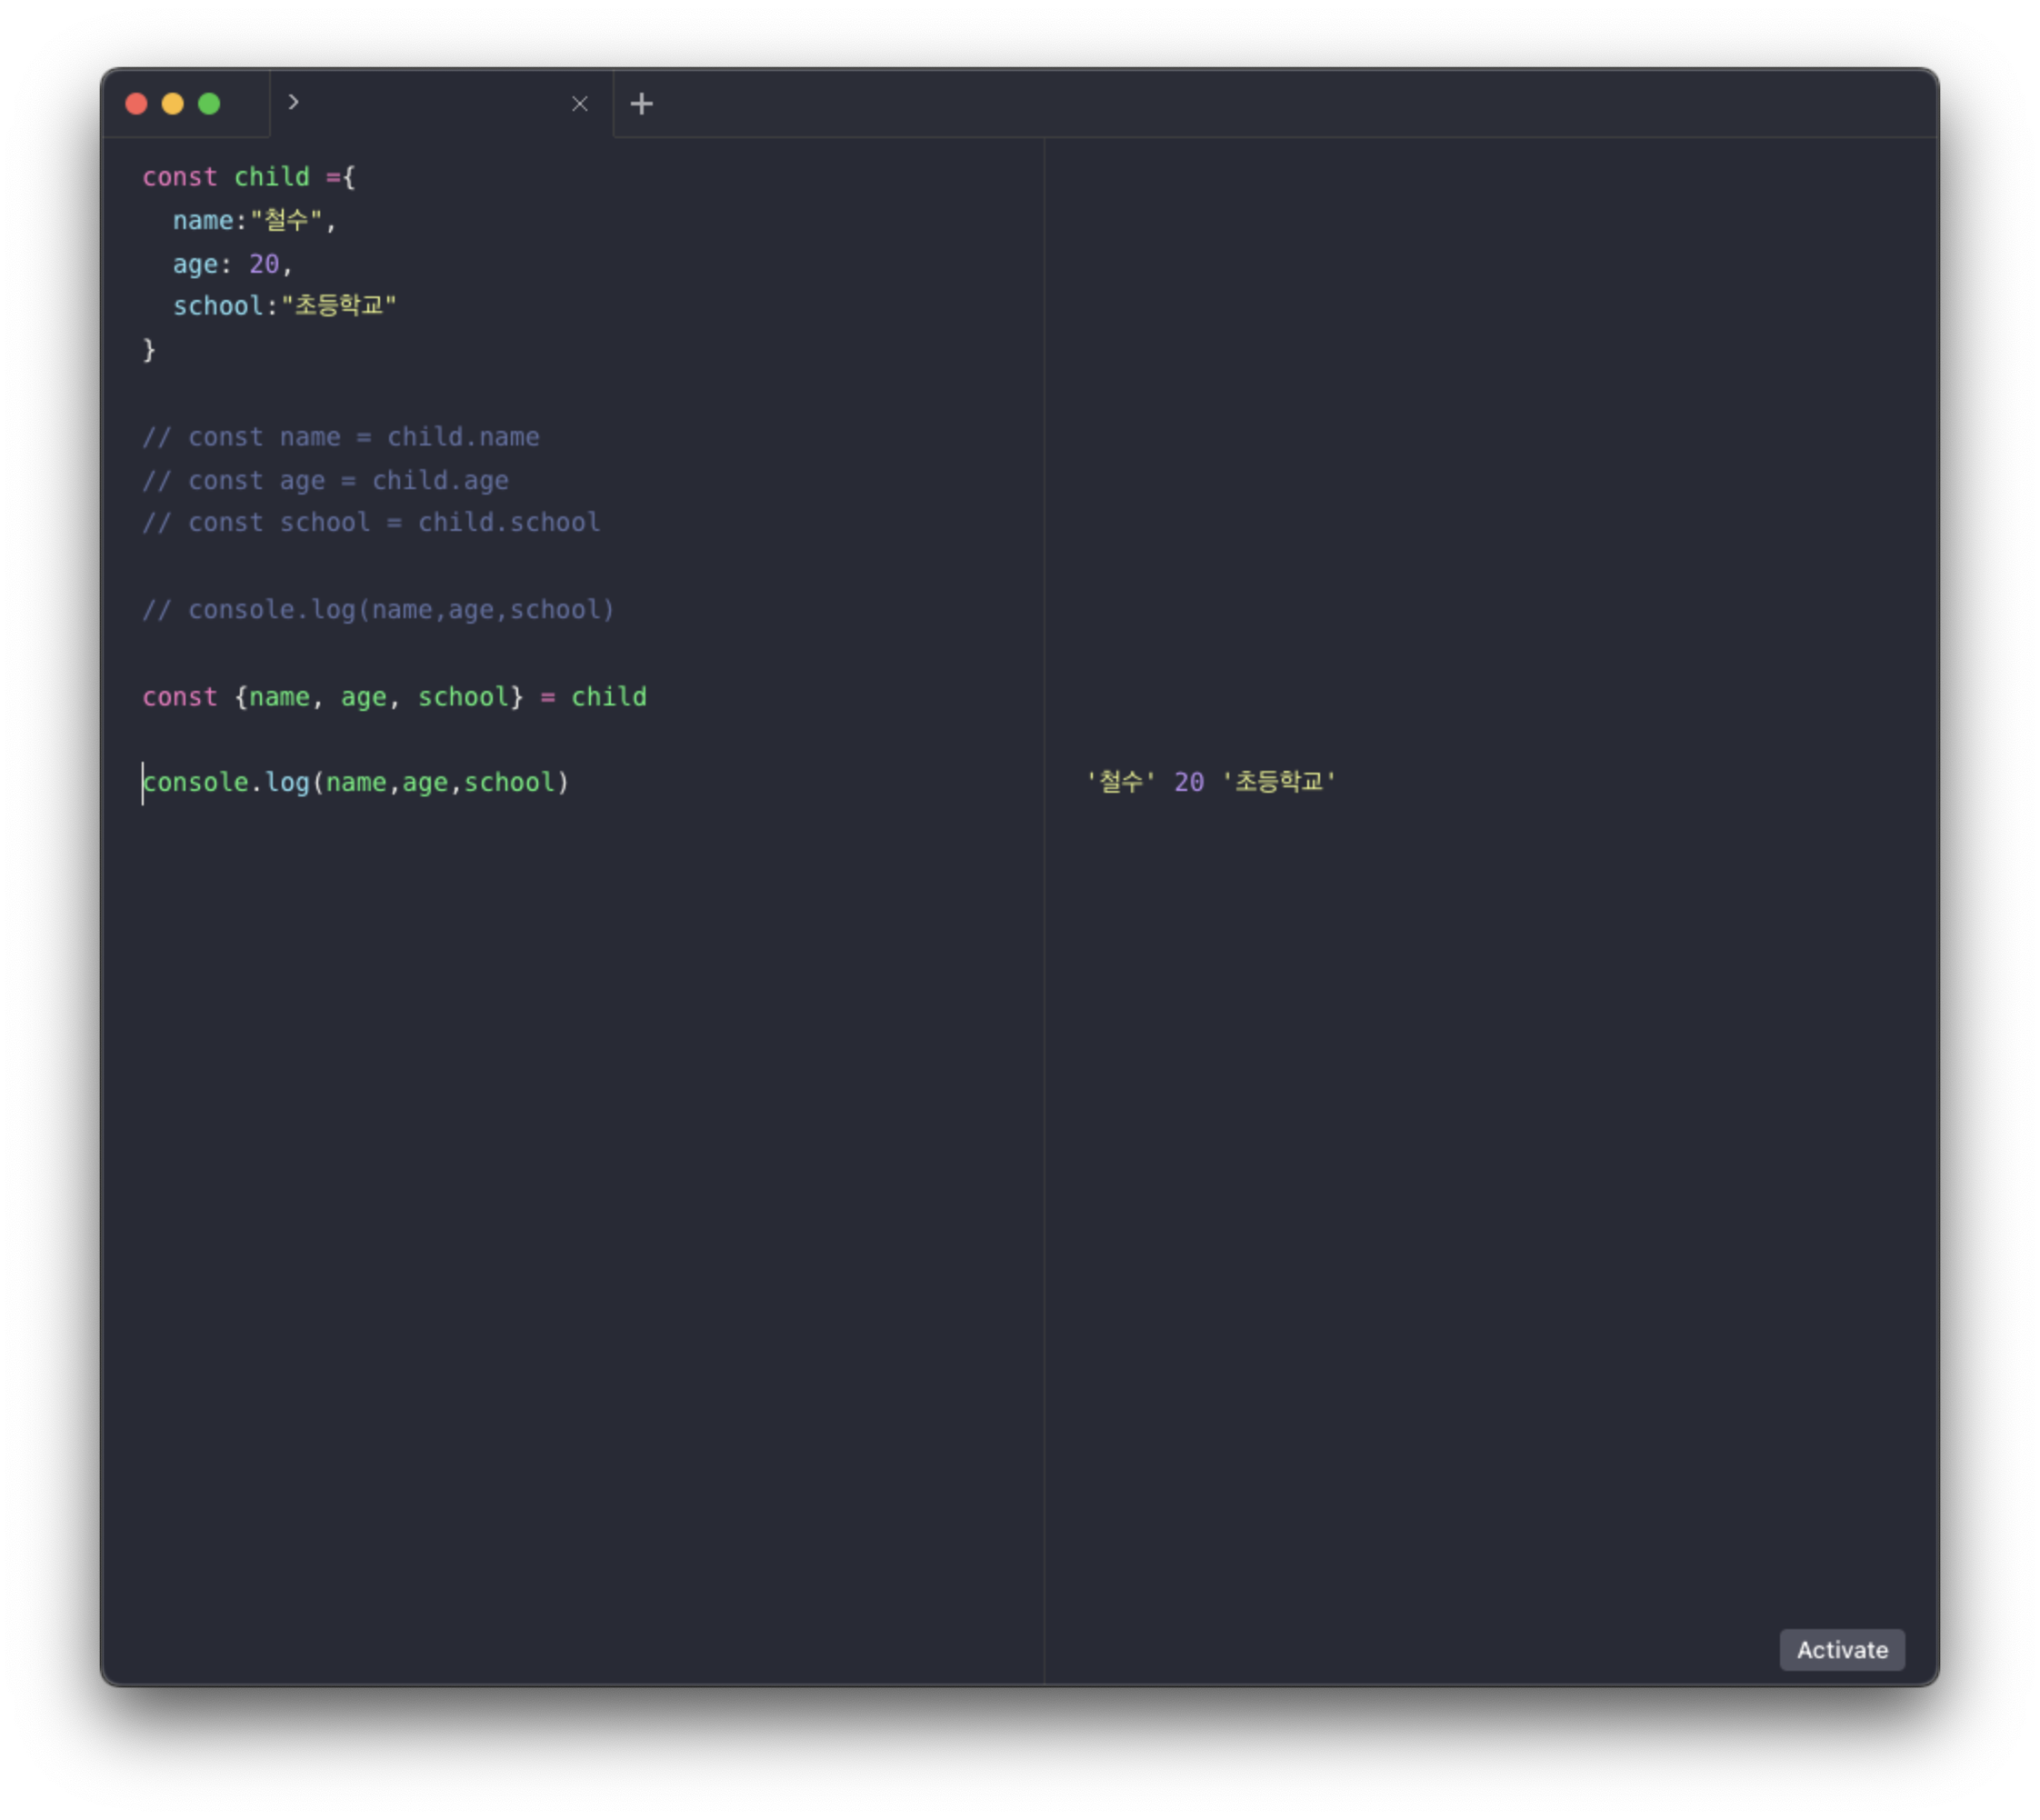Open a new tab with plus icon
This screenshot has width=2040, height=1820.
(x=641, y=104)
